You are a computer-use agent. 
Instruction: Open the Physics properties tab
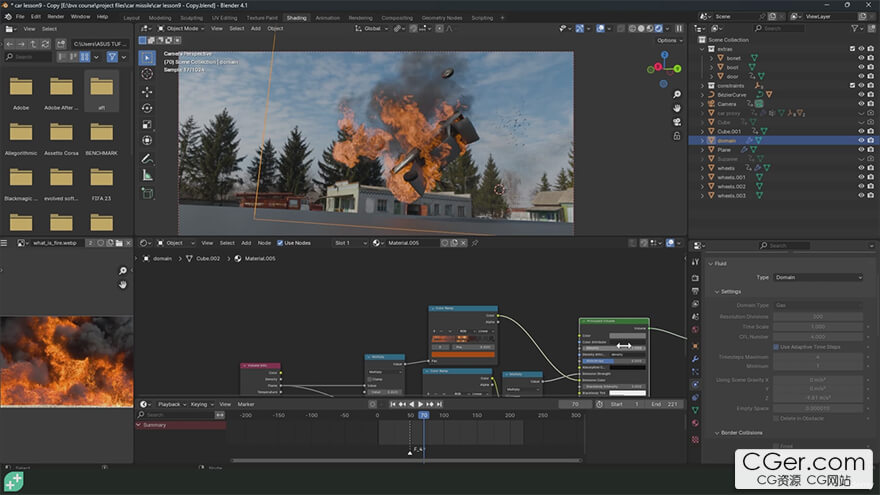tap(695, 384)
